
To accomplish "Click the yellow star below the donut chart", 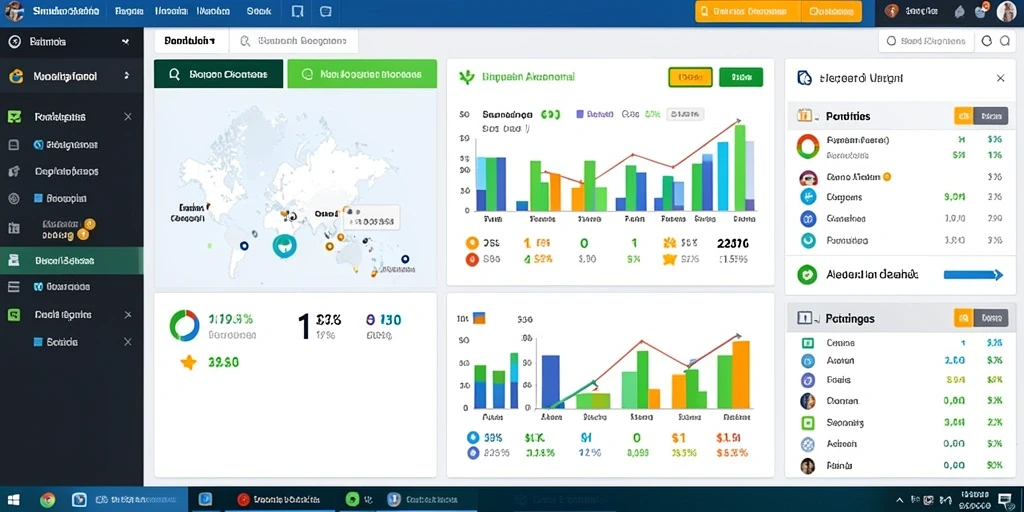I will (x=189, y=362).
